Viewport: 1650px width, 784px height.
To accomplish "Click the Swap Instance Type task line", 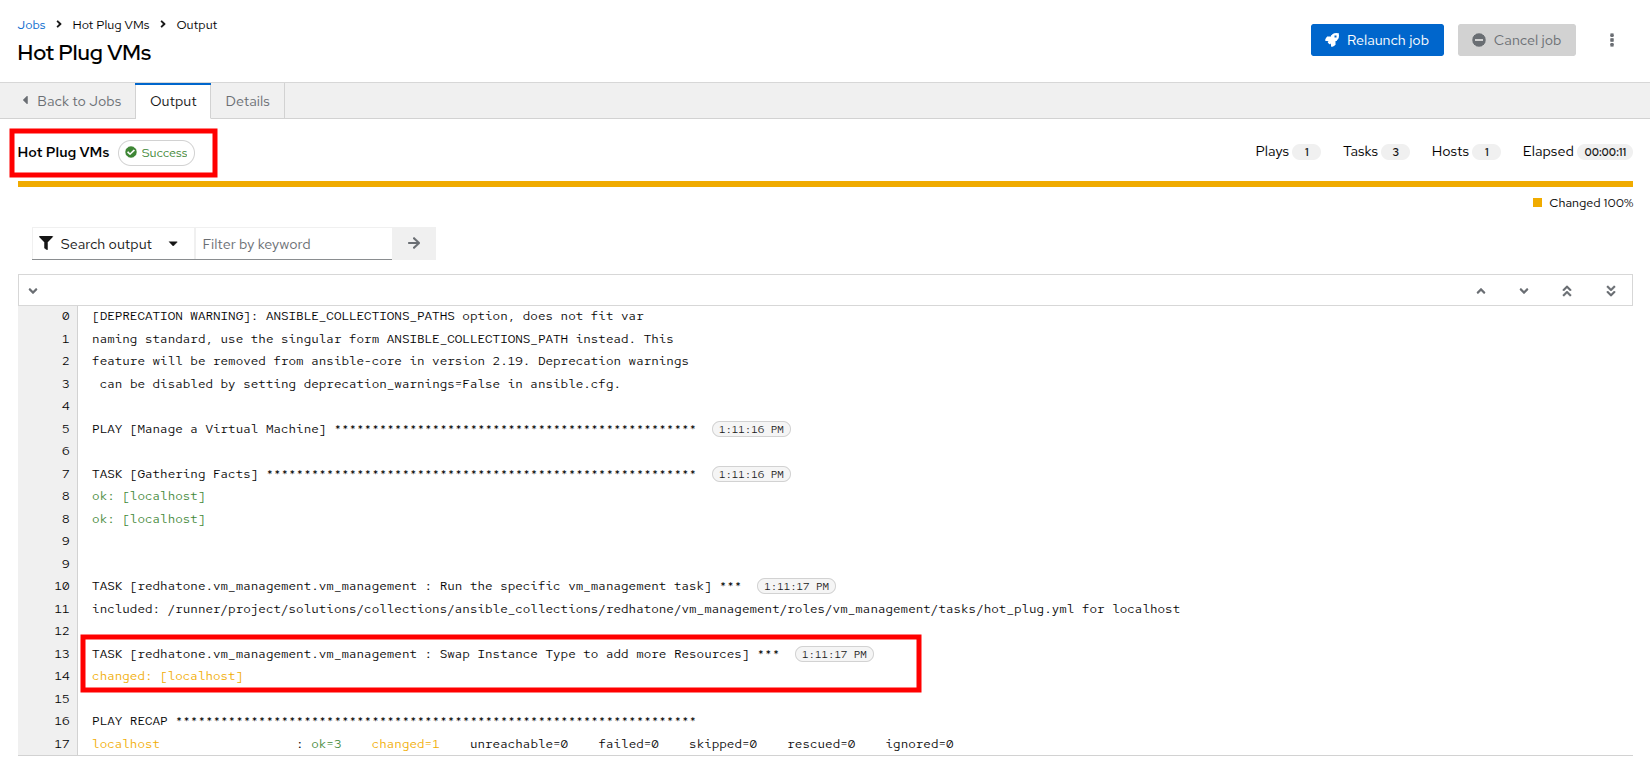I will 420,654.
